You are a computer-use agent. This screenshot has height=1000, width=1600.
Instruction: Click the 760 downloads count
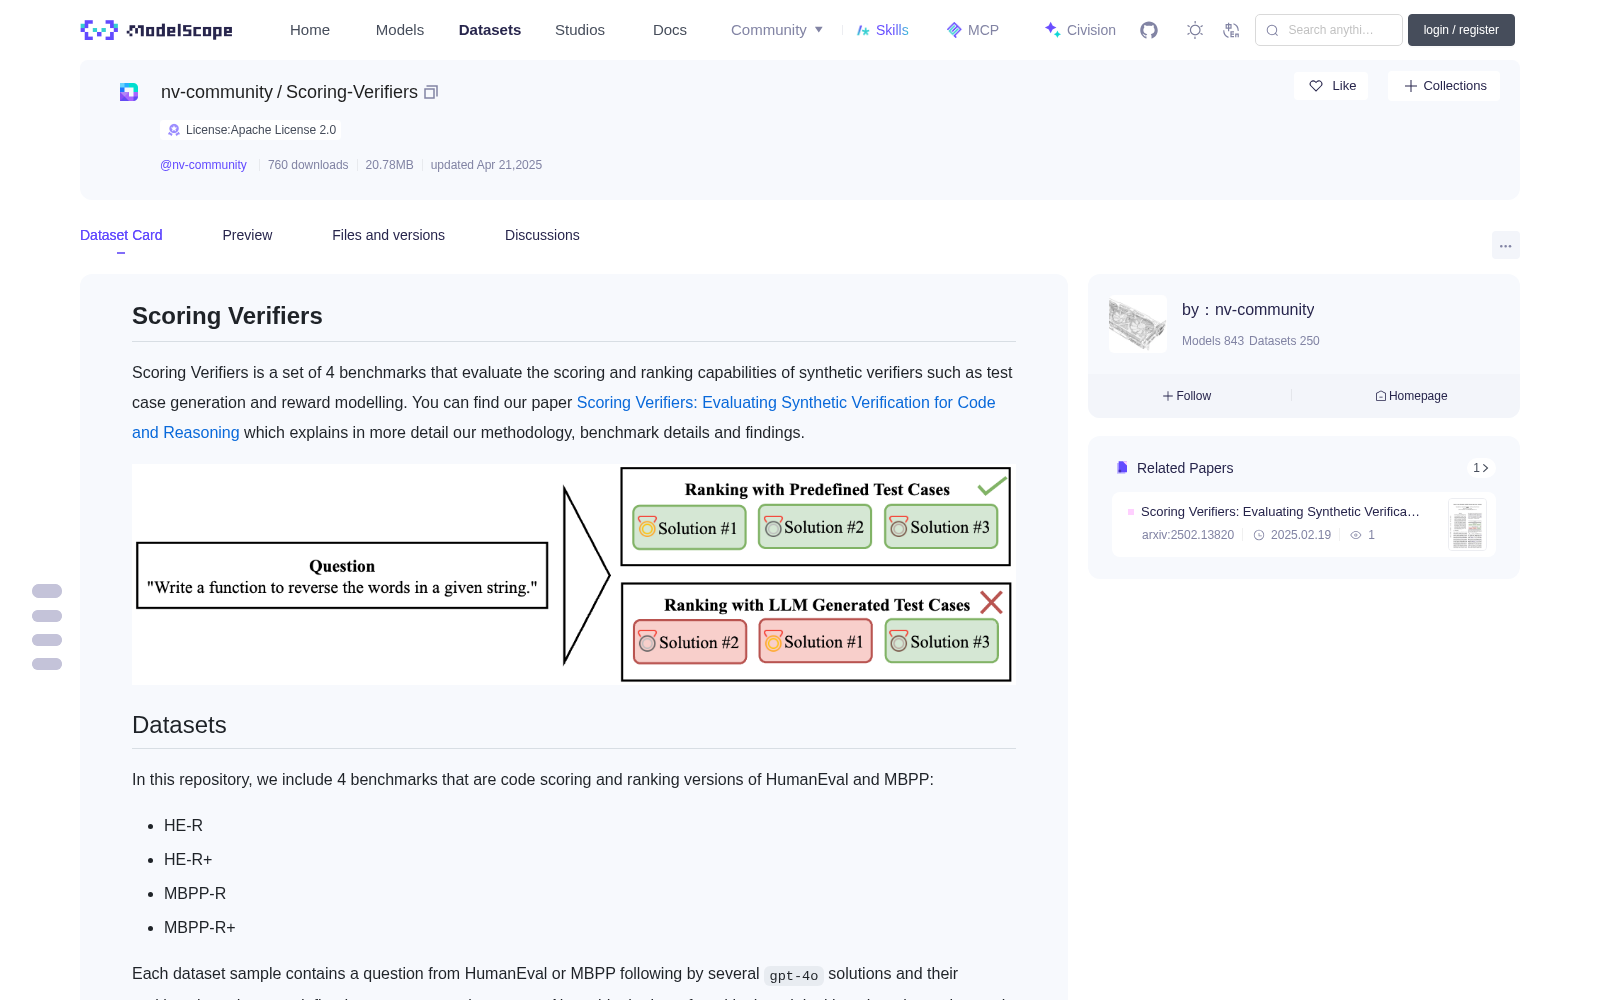(308, 165)
